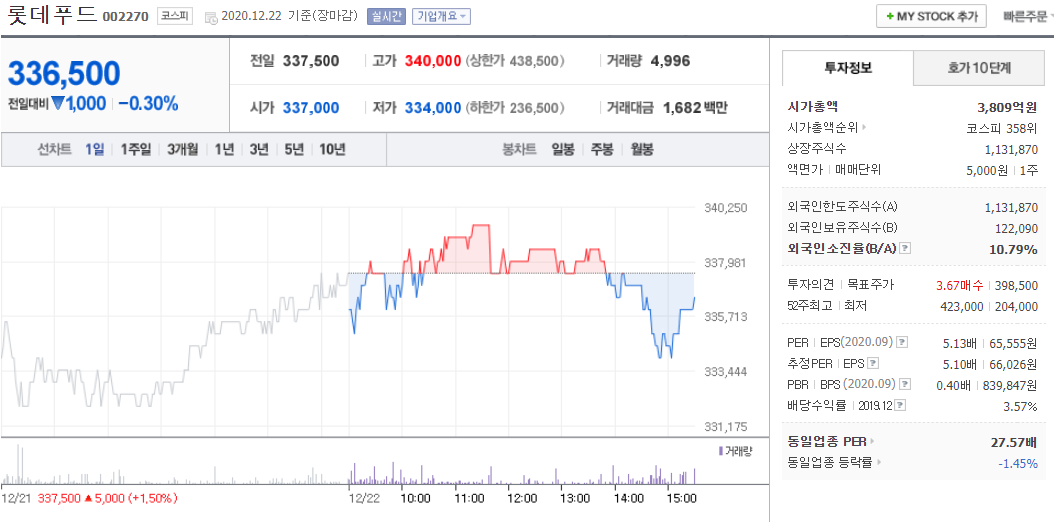Viewport: 1054px width, 522px height.
Task: Click the 시가총액순위 link
Action: pos(823,126)
